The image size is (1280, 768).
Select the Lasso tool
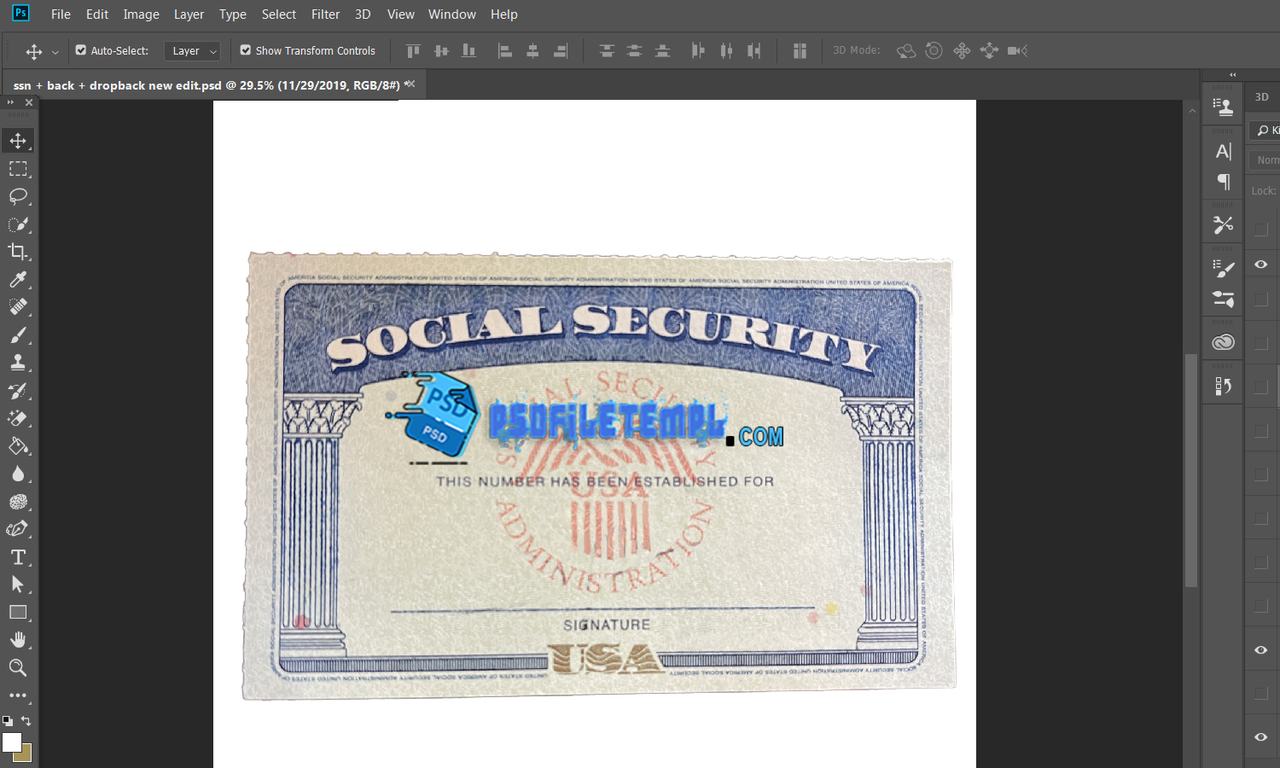pyautogui.click(x=18, y=196)
